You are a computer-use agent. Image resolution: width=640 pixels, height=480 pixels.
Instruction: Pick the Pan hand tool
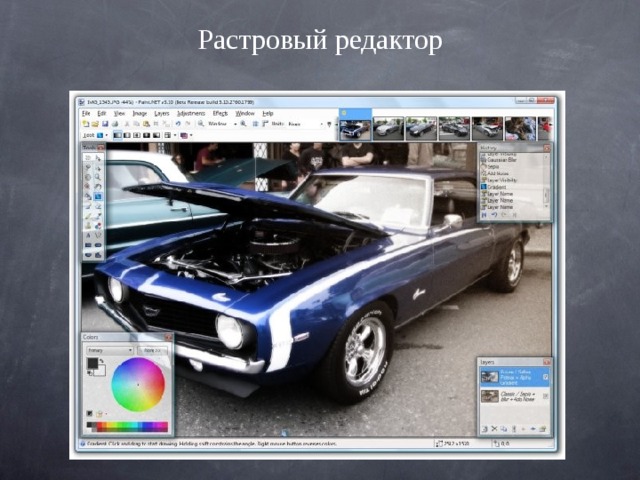pos(98,187)
